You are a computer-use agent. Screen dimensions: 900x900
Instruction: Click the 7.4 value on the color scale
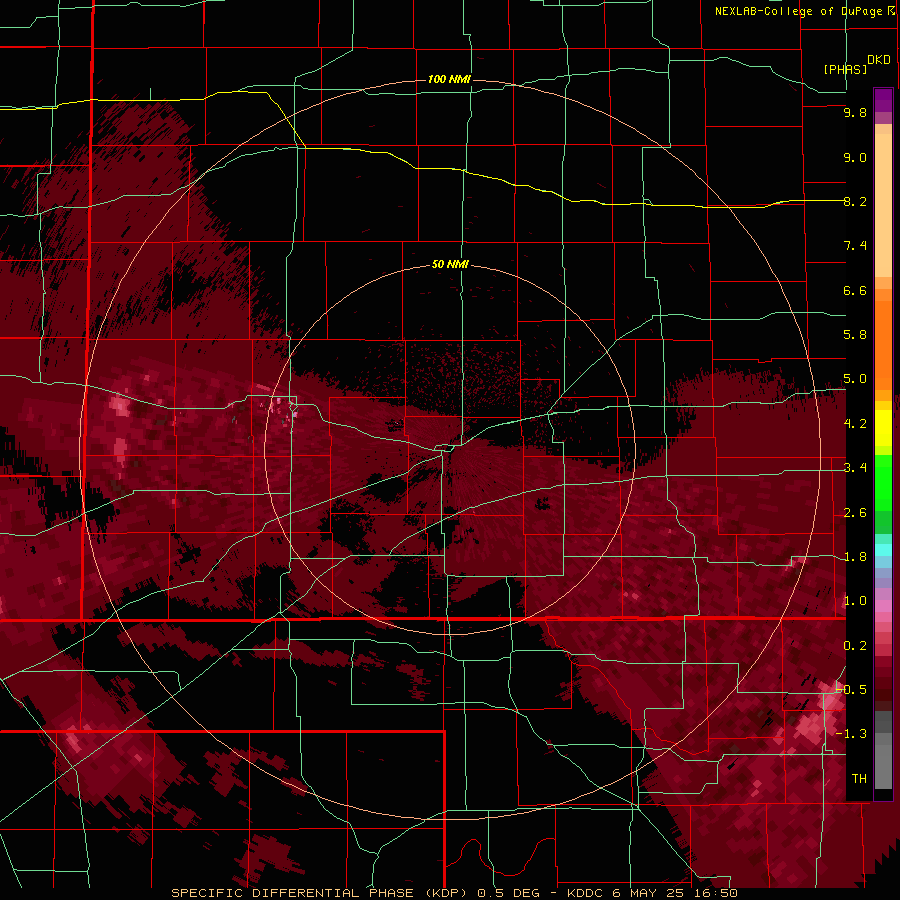tap(855, 246)
